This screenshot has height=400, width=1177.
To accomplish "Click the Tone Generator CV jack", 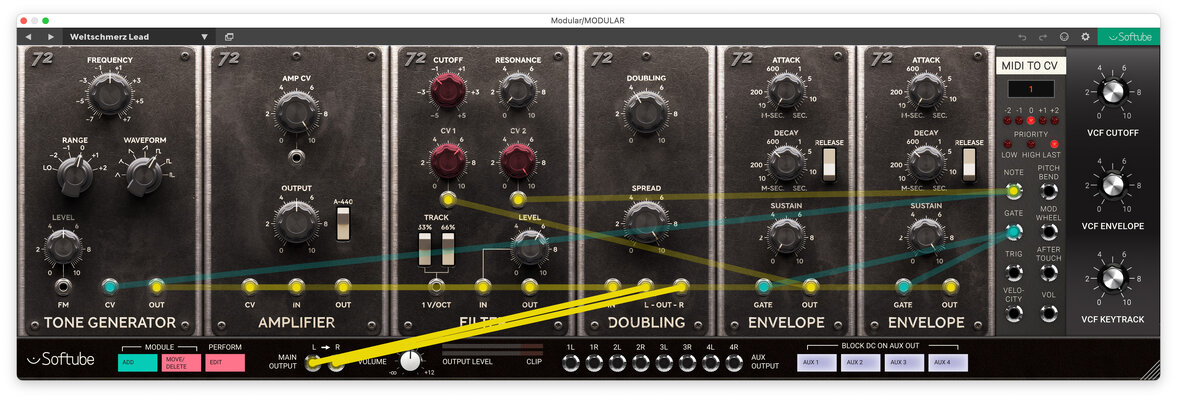I will (110, 286).
